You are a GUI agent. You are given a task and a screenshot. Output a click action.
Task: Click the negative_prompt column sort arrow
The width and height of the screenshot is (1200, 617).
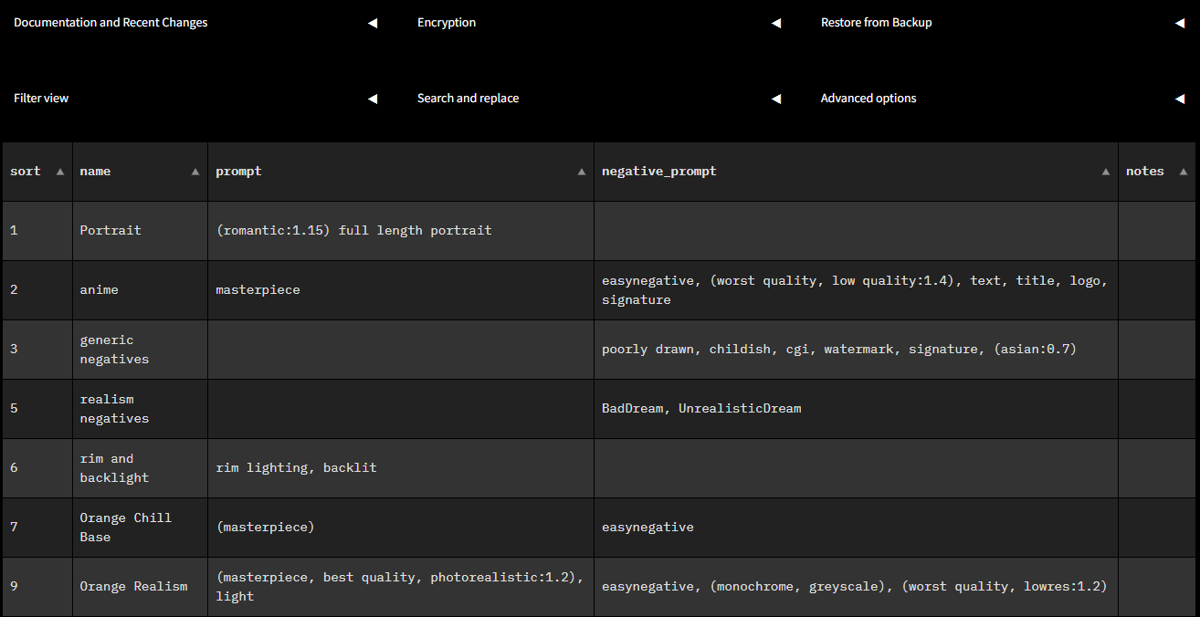[x=1105, y=171]
